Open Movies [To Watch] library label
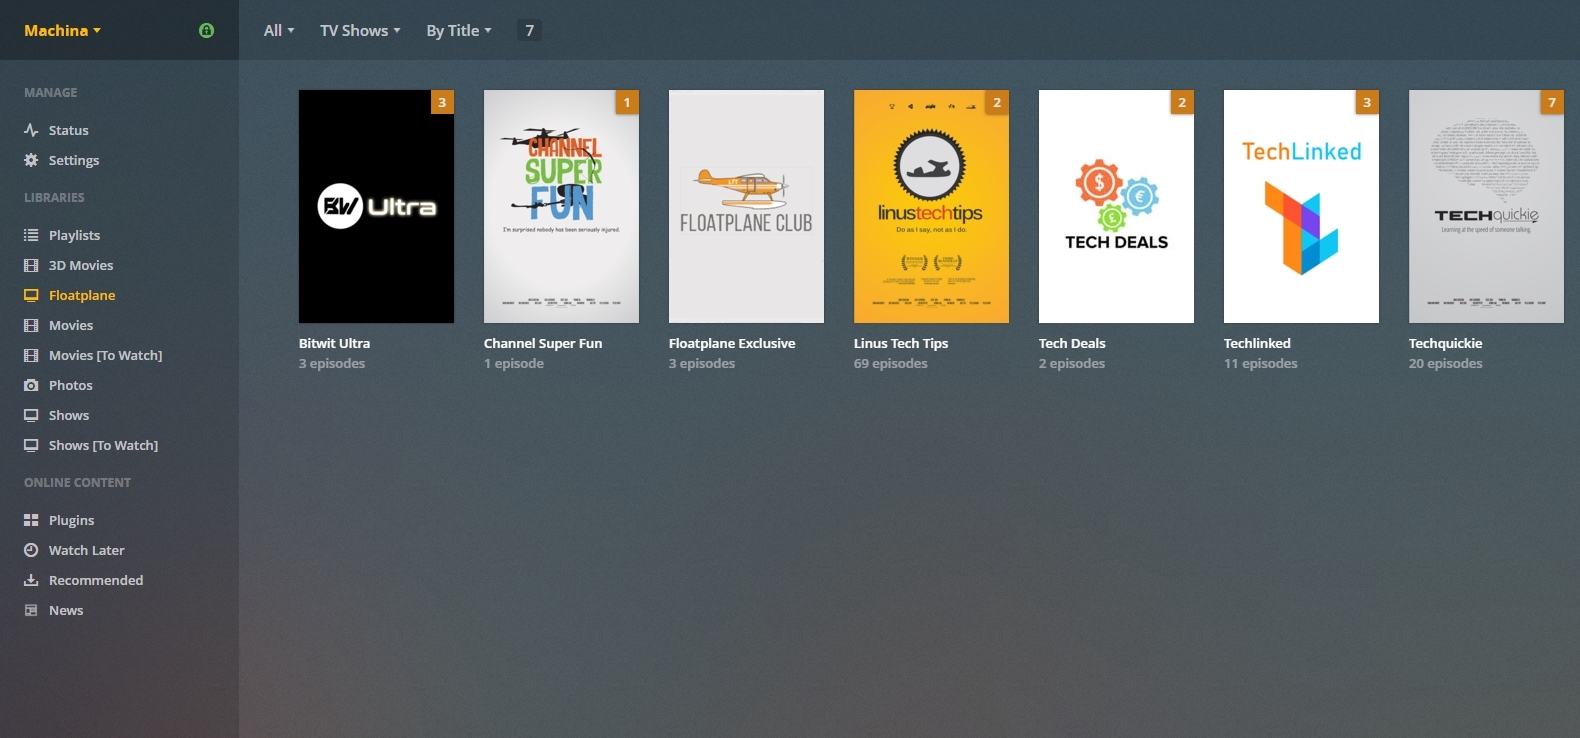The height and width of the screenshot is (738, 1580). click(106, 355)
